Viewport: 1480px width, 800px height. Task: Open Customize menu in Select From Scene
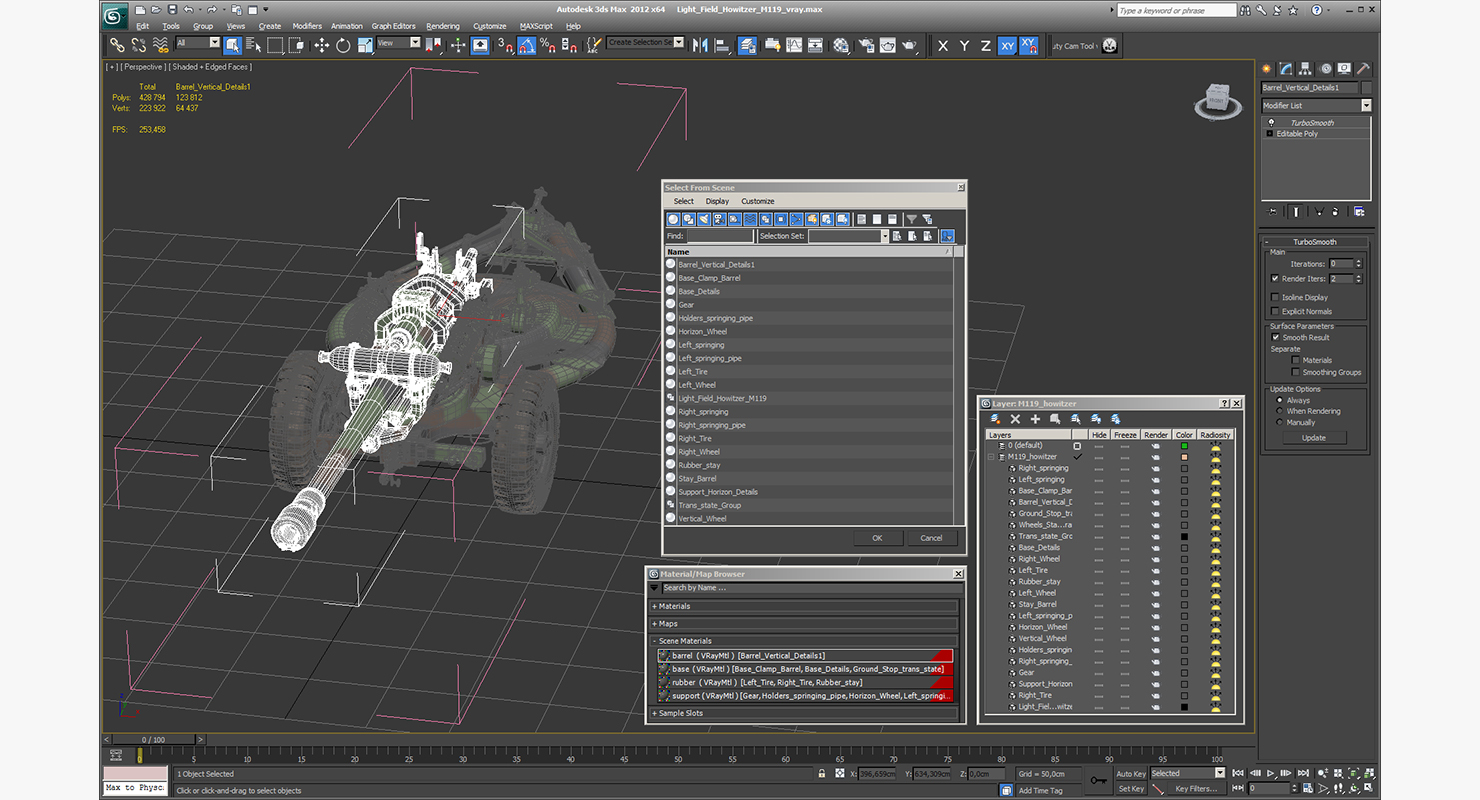758,201
